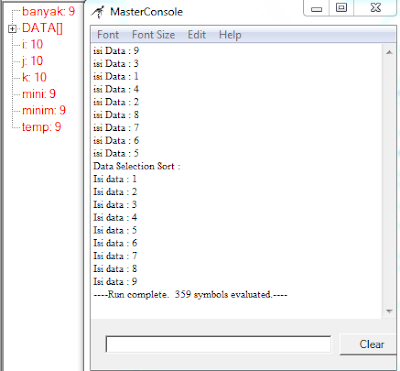Click the line 'isi Data : 9'

coord(116,51)
